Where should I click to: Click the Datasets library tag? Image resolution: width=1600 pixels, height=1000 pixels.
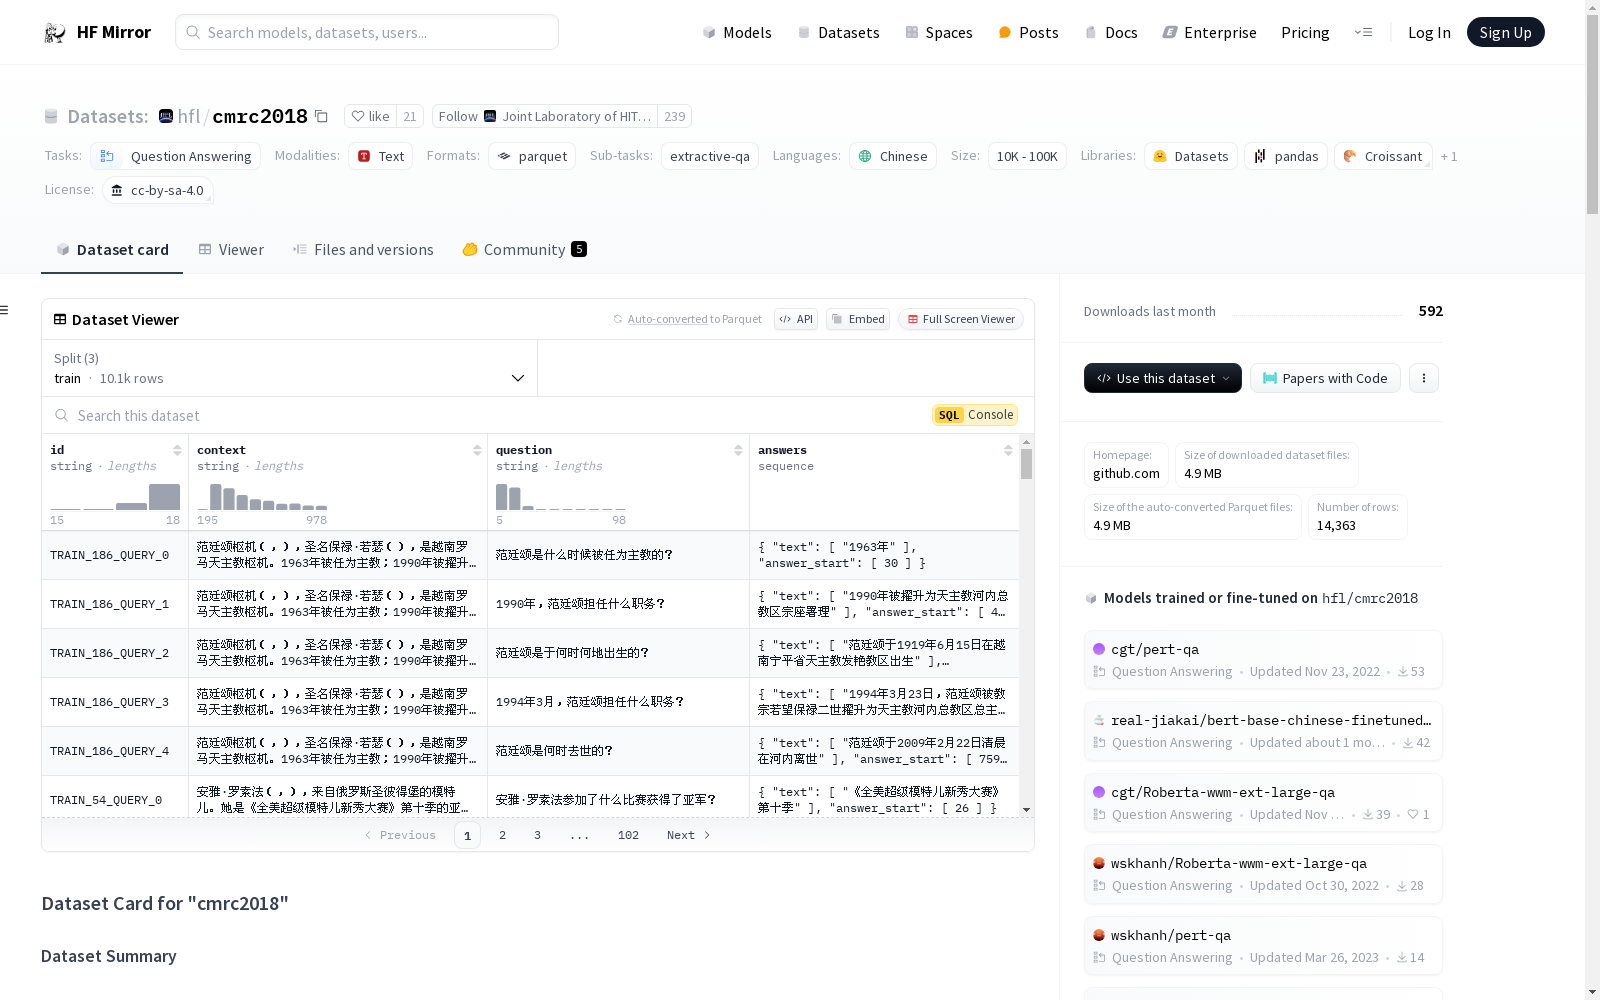click(x=1191, y=156)
